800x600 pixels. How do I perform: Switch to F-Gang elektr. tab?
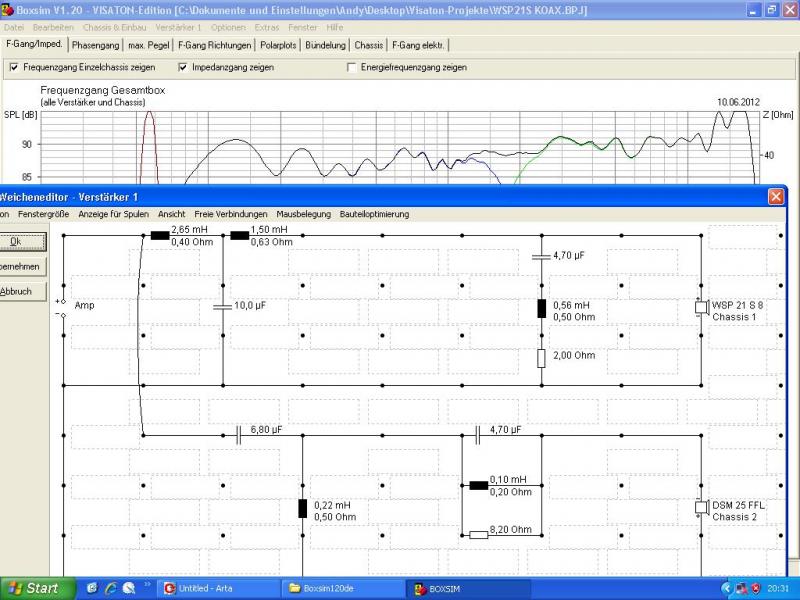418,45
